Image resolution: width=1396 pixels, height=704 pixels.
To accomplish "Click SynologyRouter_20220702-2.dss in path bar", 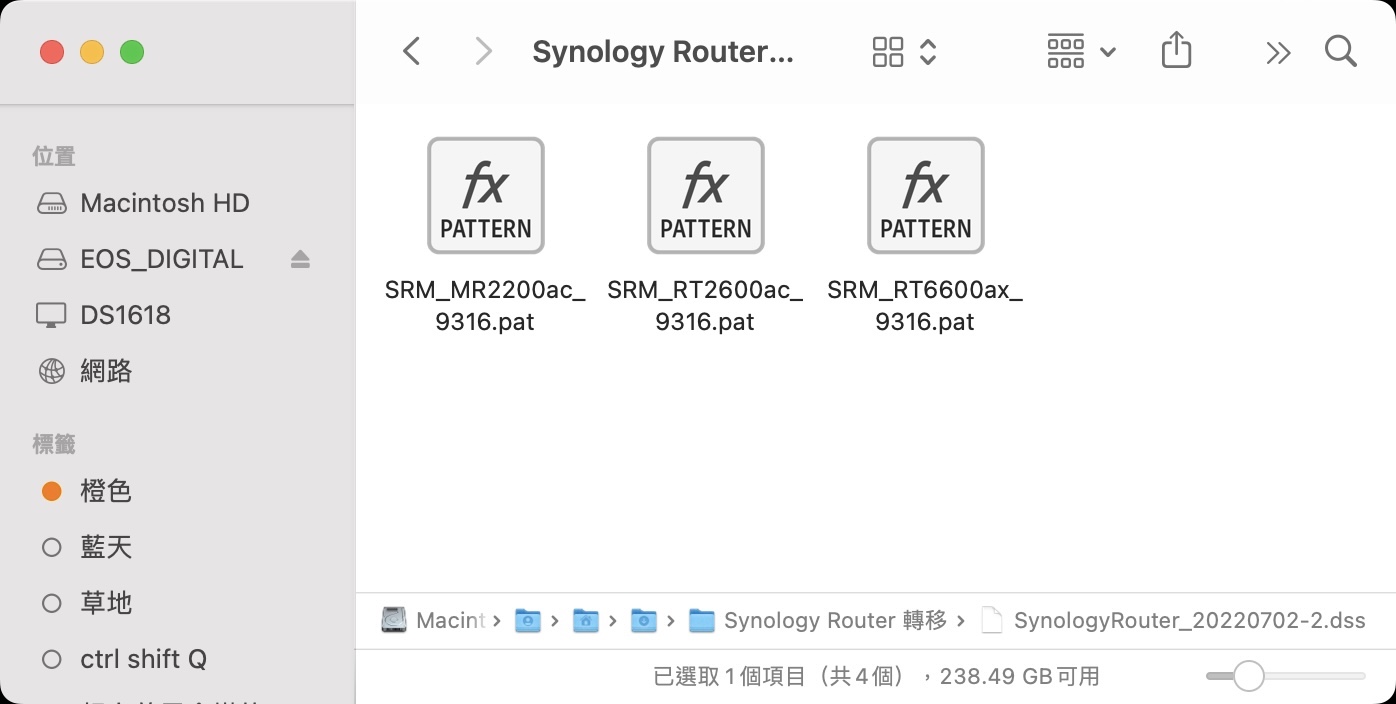I will point(1188,621).
